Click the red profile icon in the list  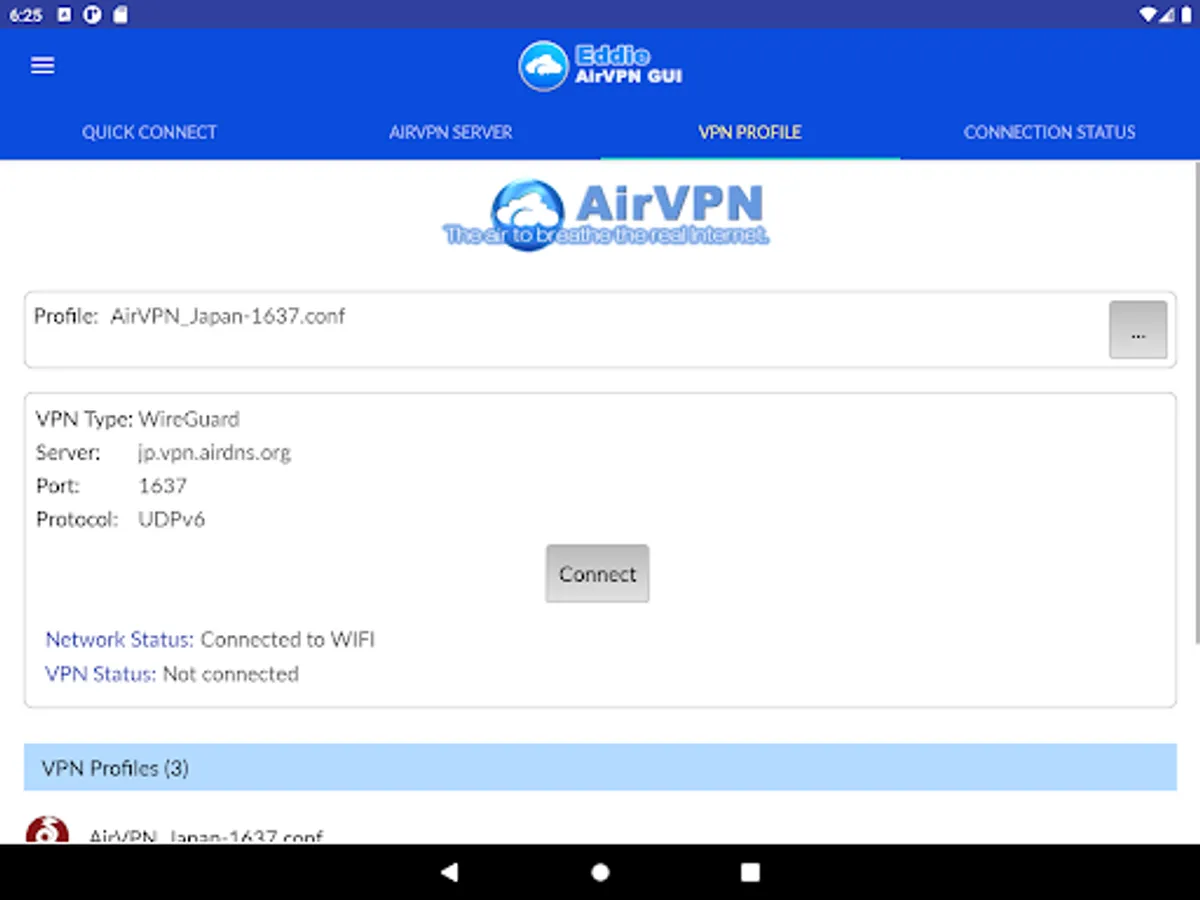(47, 830)
